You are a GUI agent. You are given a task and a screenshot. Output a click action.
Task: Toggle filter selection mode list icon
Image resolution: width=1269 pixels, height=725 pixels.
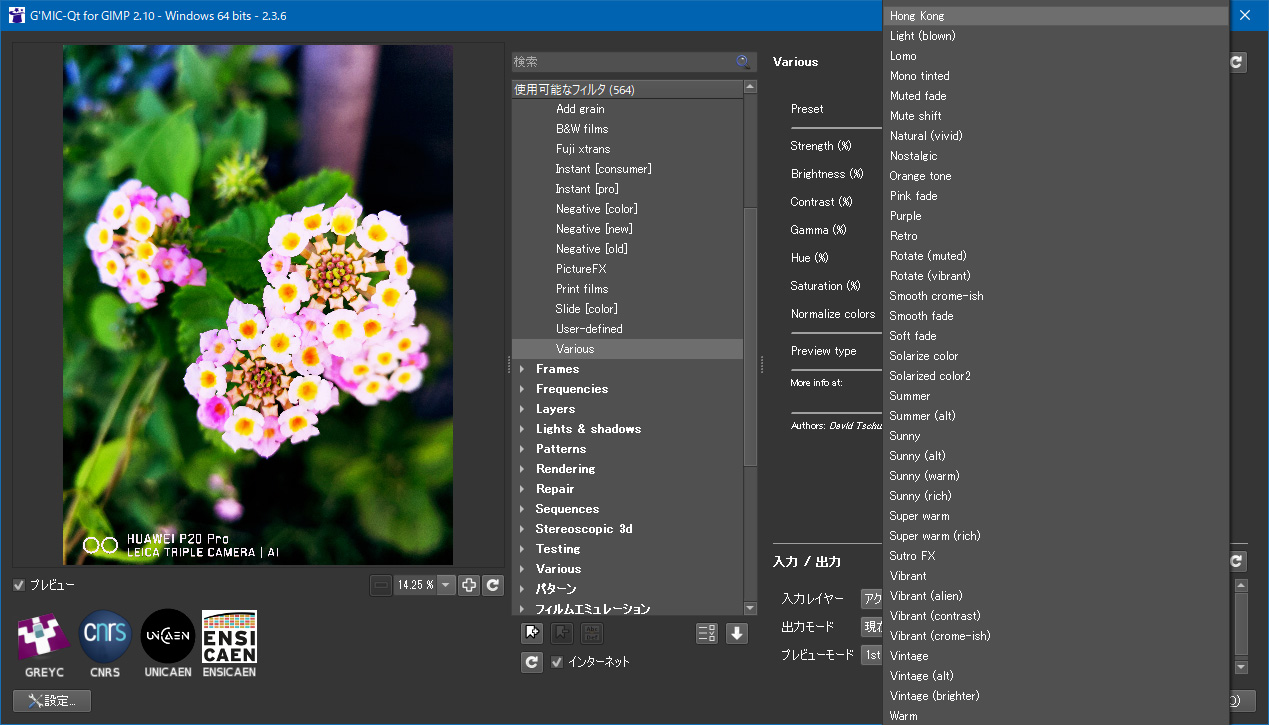[707, 633]
